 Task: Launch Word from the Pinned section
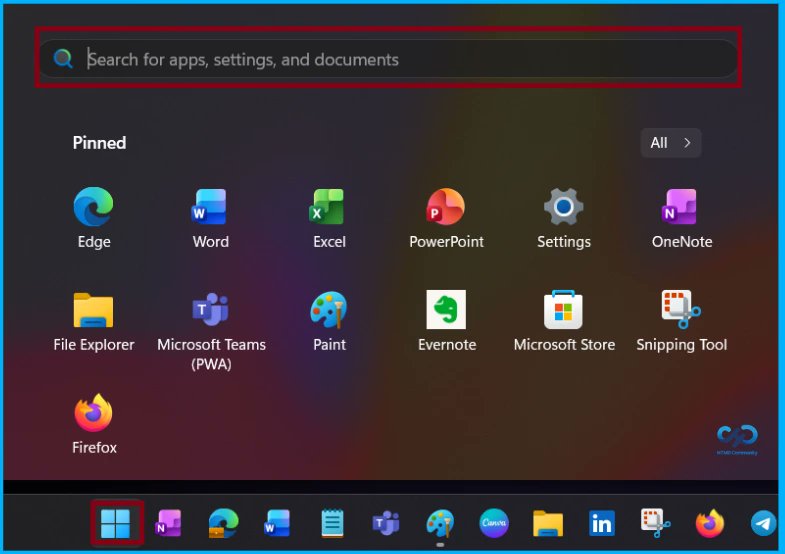[x=210, y=218]
